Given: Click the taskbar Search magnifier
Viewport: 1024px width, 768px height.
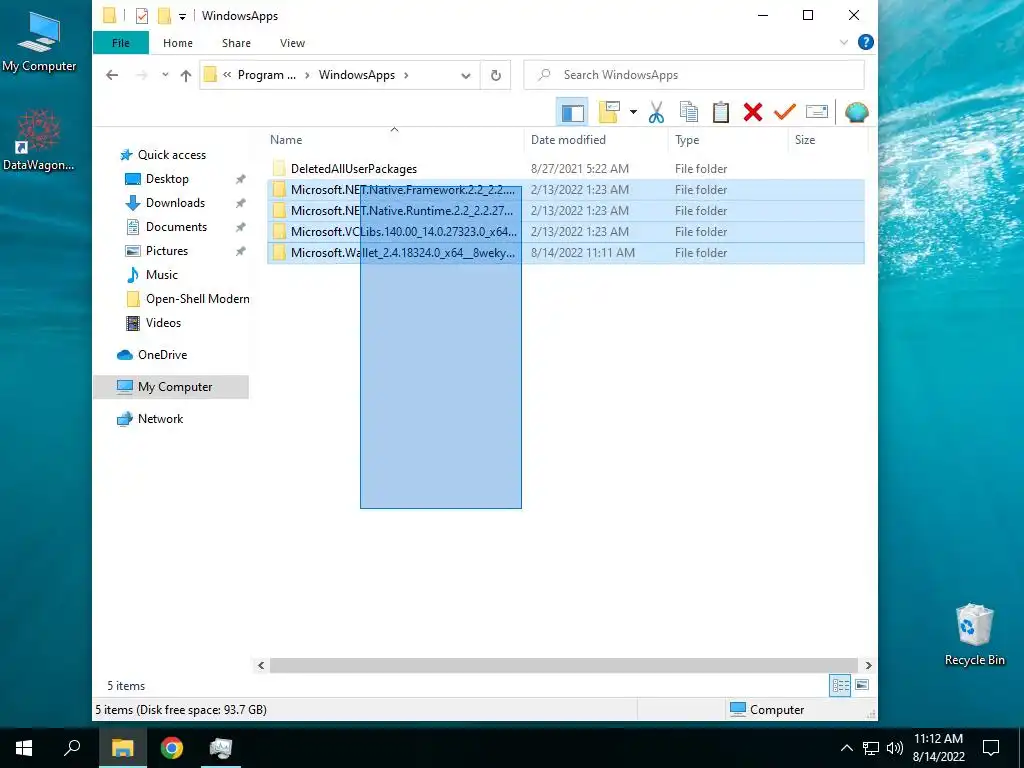Looking at the screenshot, I should (72, 748).
